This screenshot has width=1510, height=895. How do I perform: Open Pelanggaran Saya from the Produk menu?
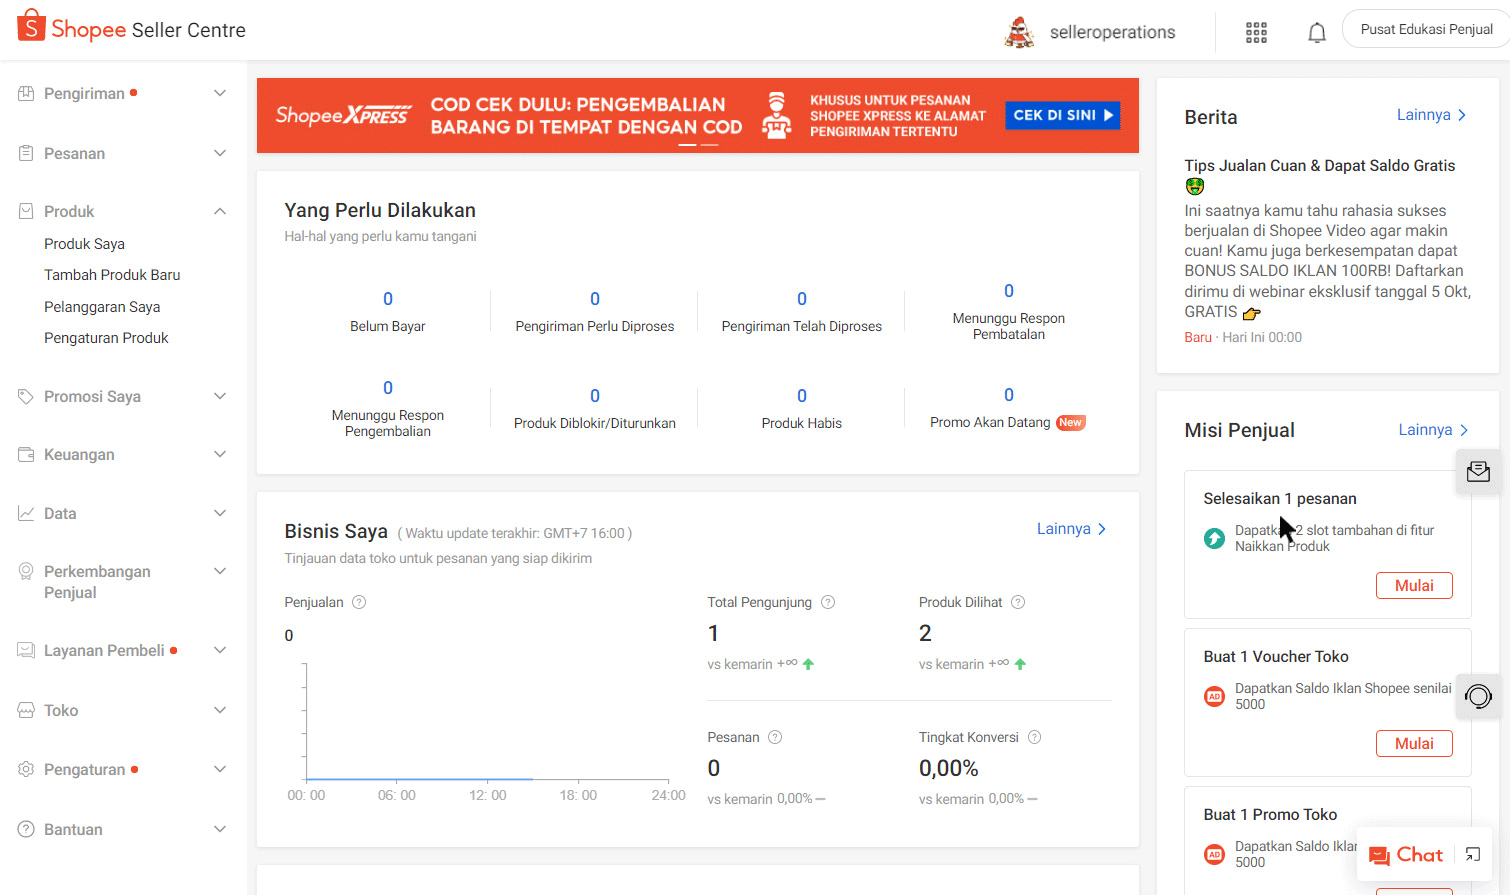[x=104, y=306]
